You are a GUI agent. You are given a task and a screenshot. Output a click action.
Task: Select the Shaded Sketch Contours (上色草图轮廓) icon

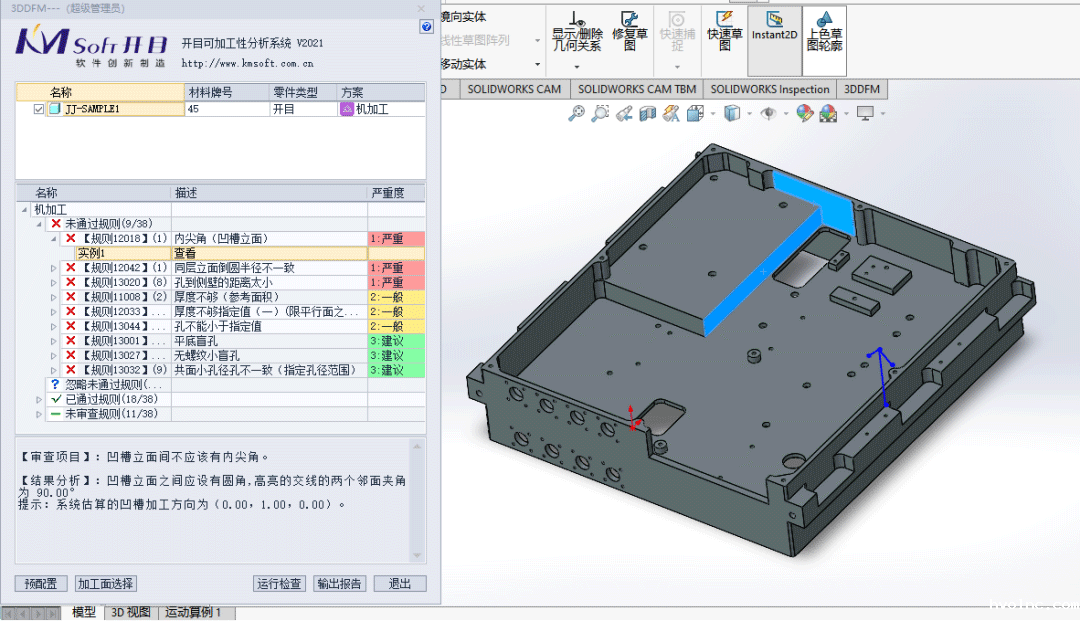(824, 31)
